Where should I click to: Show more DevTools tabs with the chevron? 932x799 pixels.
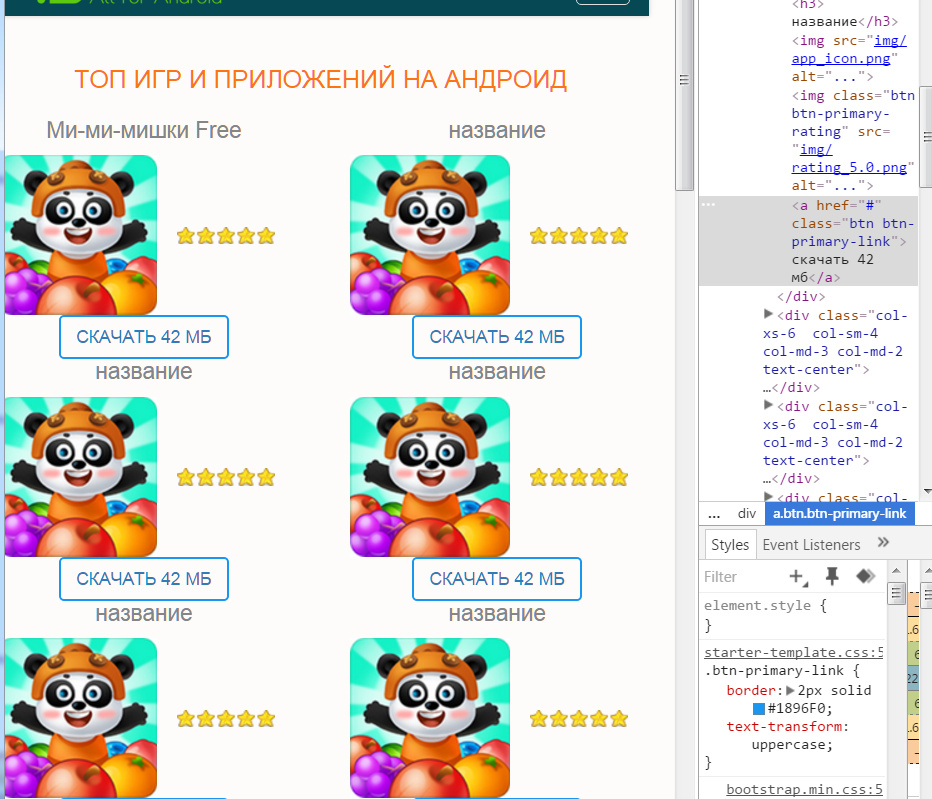point(883,542)
